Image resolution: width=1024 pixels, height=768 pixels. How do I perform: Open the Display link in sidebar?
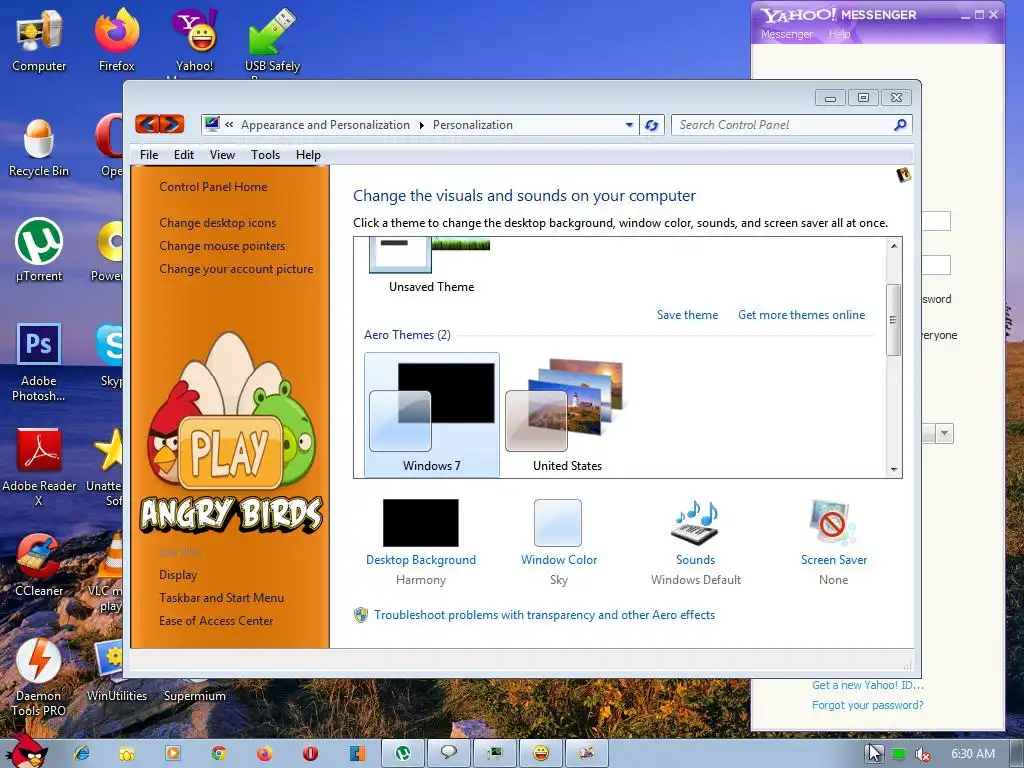178,575
